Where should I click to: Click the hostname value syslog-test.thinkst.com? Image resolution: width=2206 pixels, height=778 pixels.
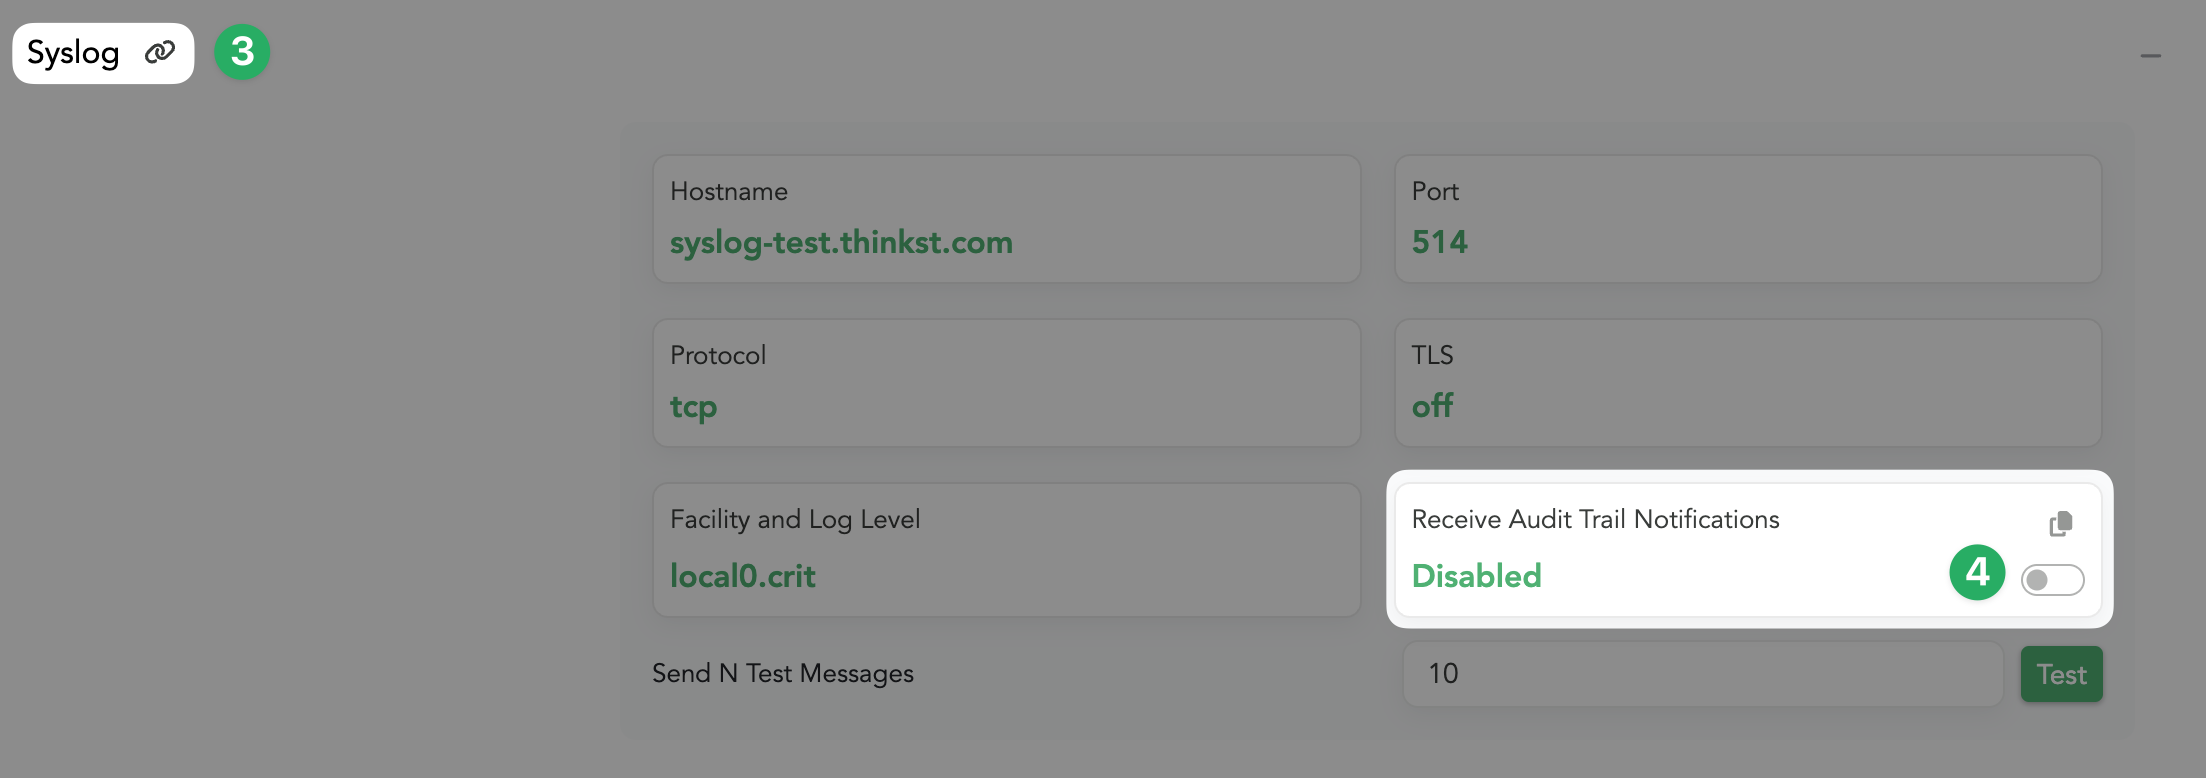841,243
